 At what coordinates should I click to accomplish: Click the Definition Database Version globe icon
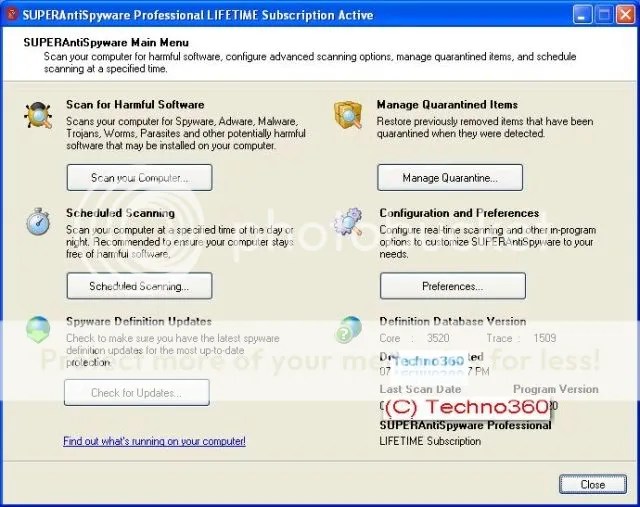point(348,329)
